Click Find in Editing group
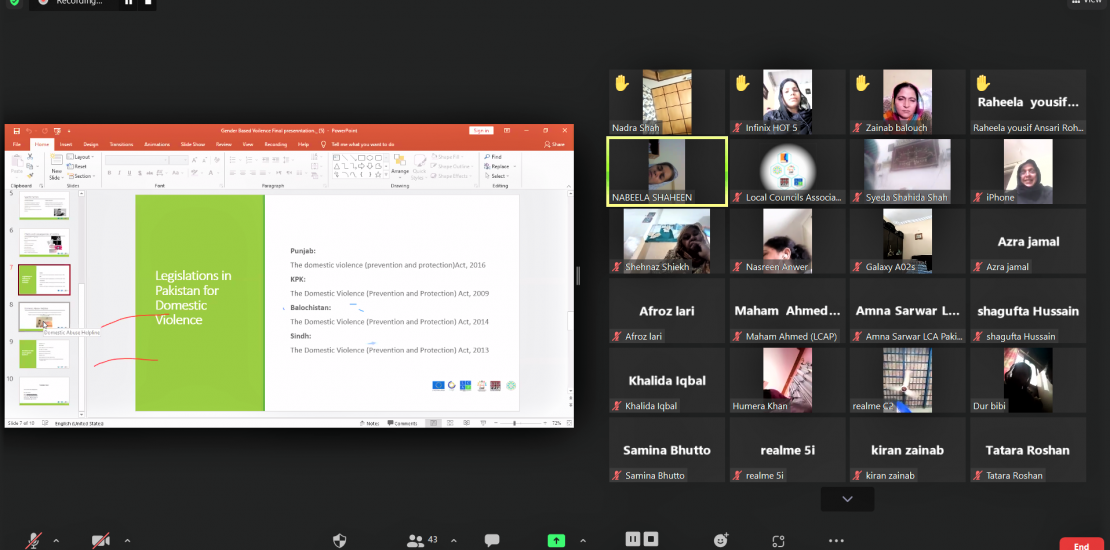The height and width of the screenshot is (550, 1110). (493, 157)
